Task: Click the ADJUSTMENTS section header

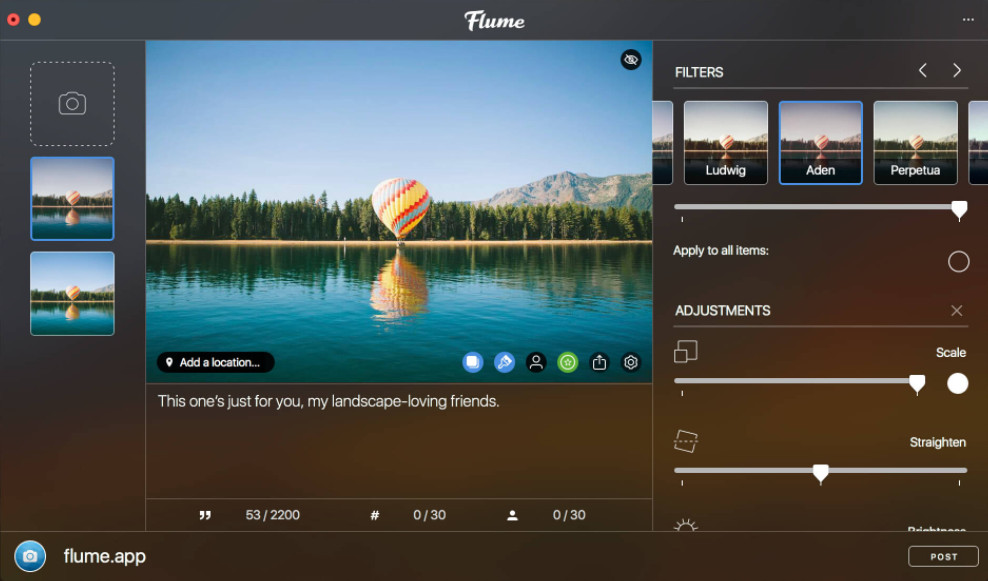Action: click(723, 311)
